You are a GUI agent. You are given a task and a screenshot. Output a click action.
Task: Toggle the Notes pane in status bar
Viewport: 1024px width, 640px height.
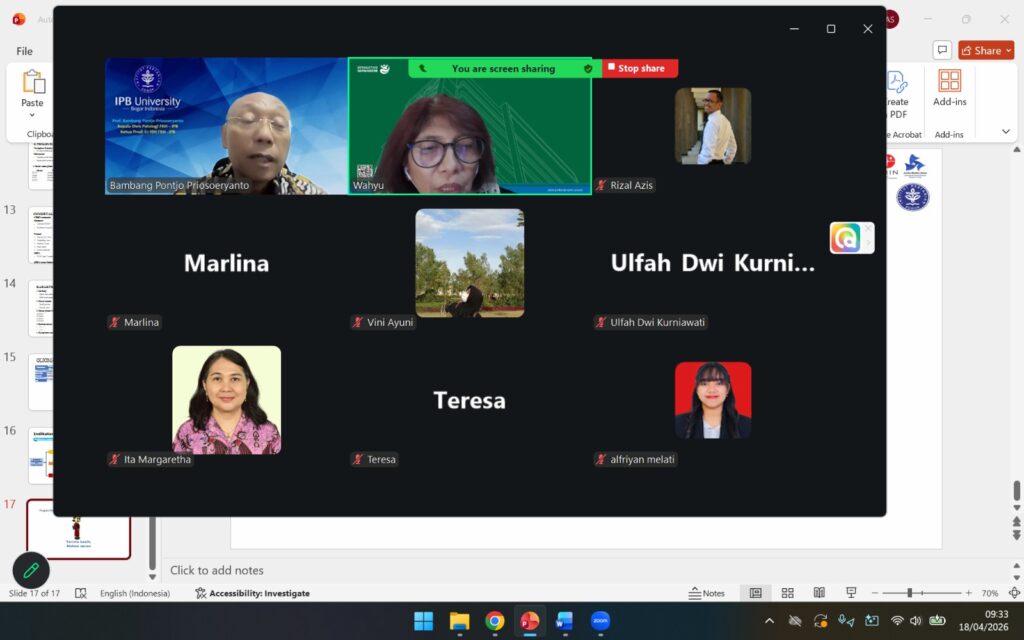coord(707,593)
